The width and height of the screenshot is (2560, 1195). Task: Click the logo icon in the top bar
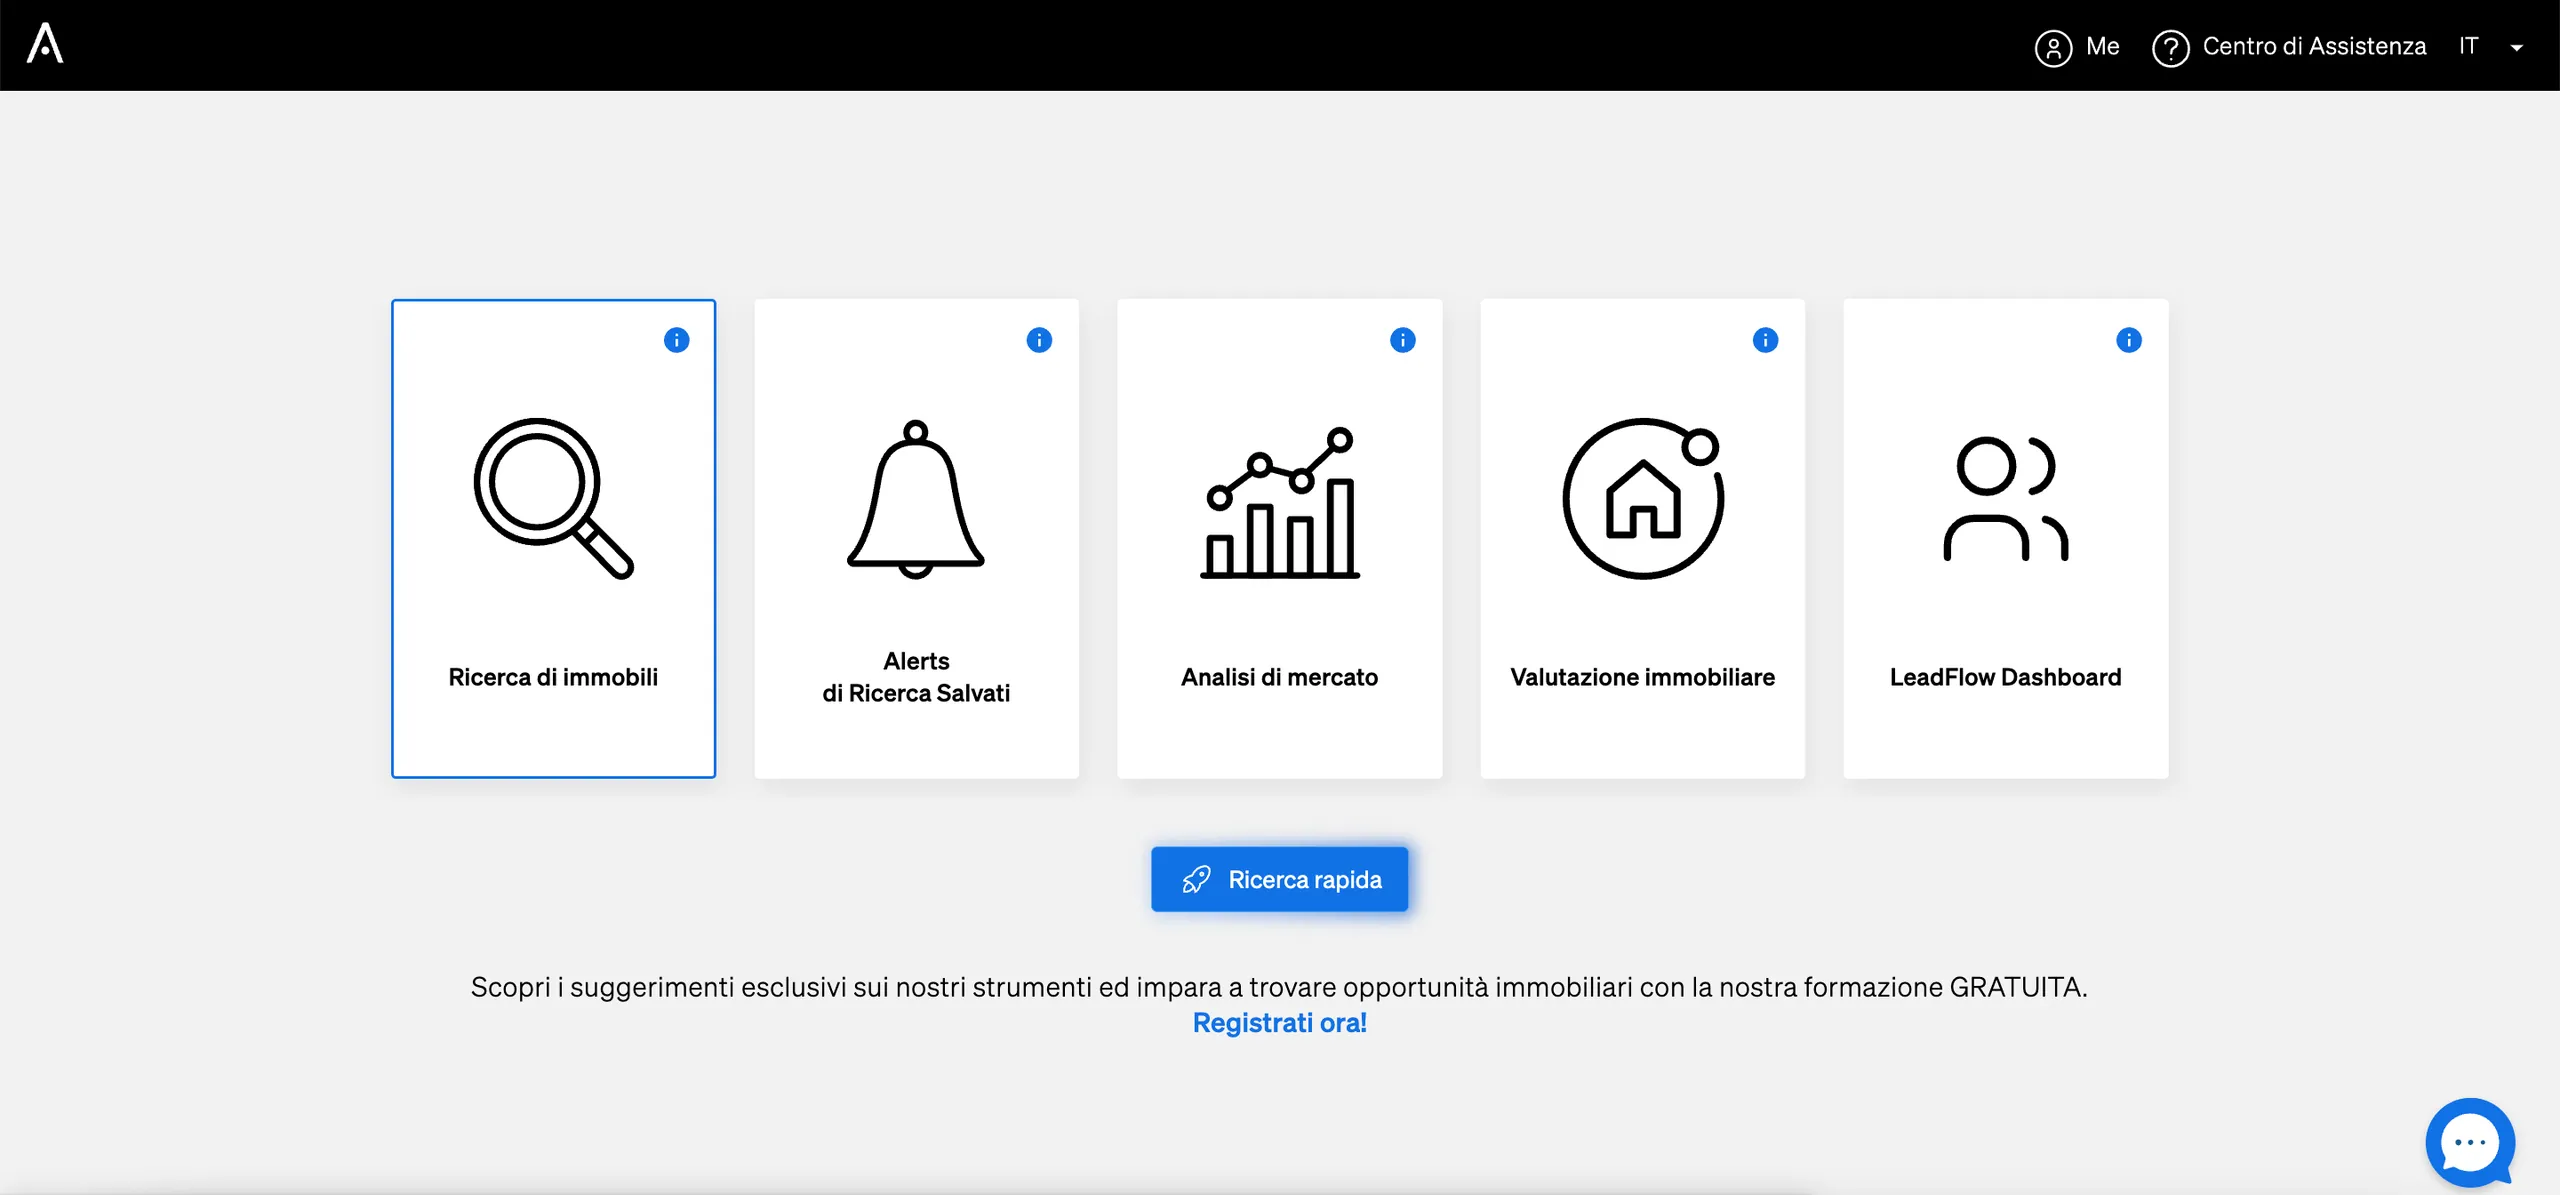point(45,44)
